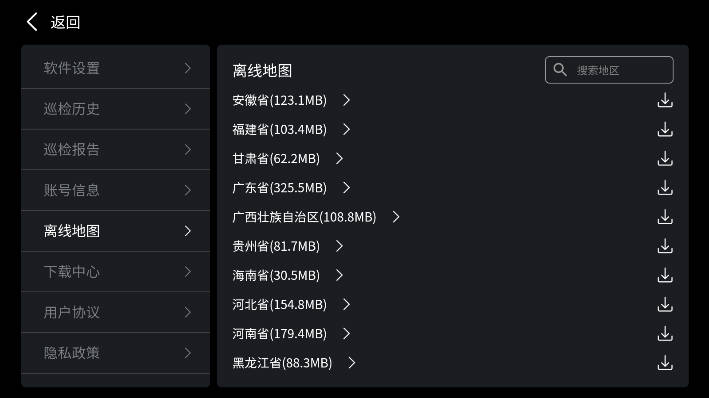Viewport: 709px width, 398px height.
Task: Download the 安徽省 offline map
Action: (x=665, y=100)
